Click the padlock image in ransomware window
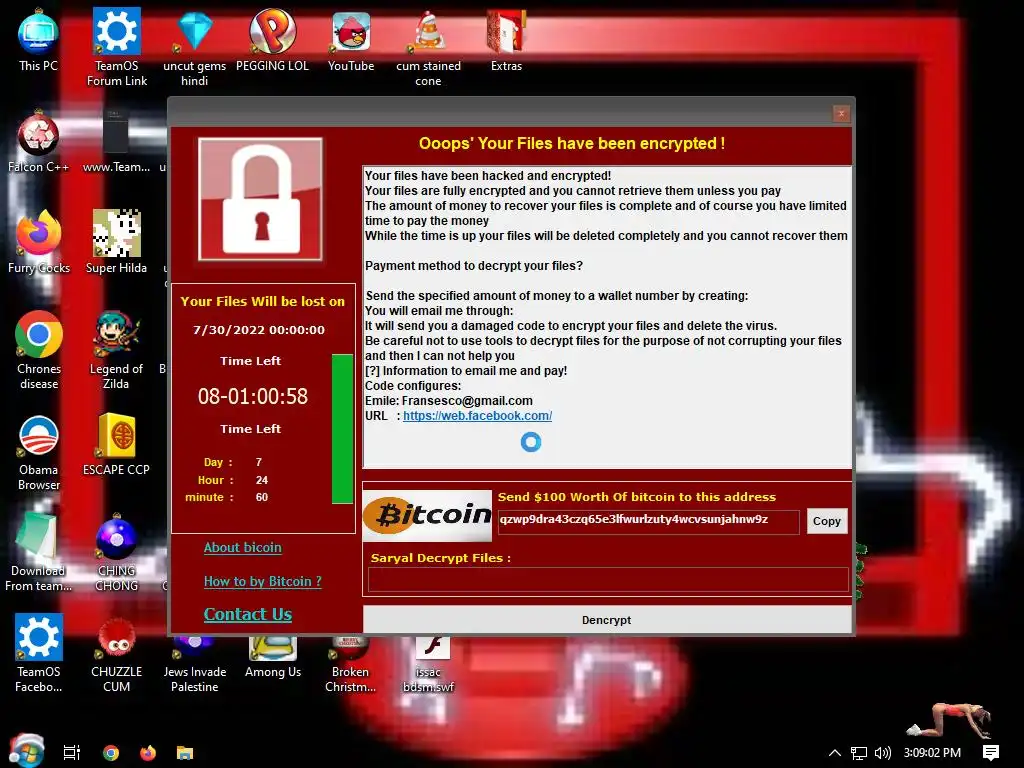Screen dimensions: 1024x768 (260, 199)
